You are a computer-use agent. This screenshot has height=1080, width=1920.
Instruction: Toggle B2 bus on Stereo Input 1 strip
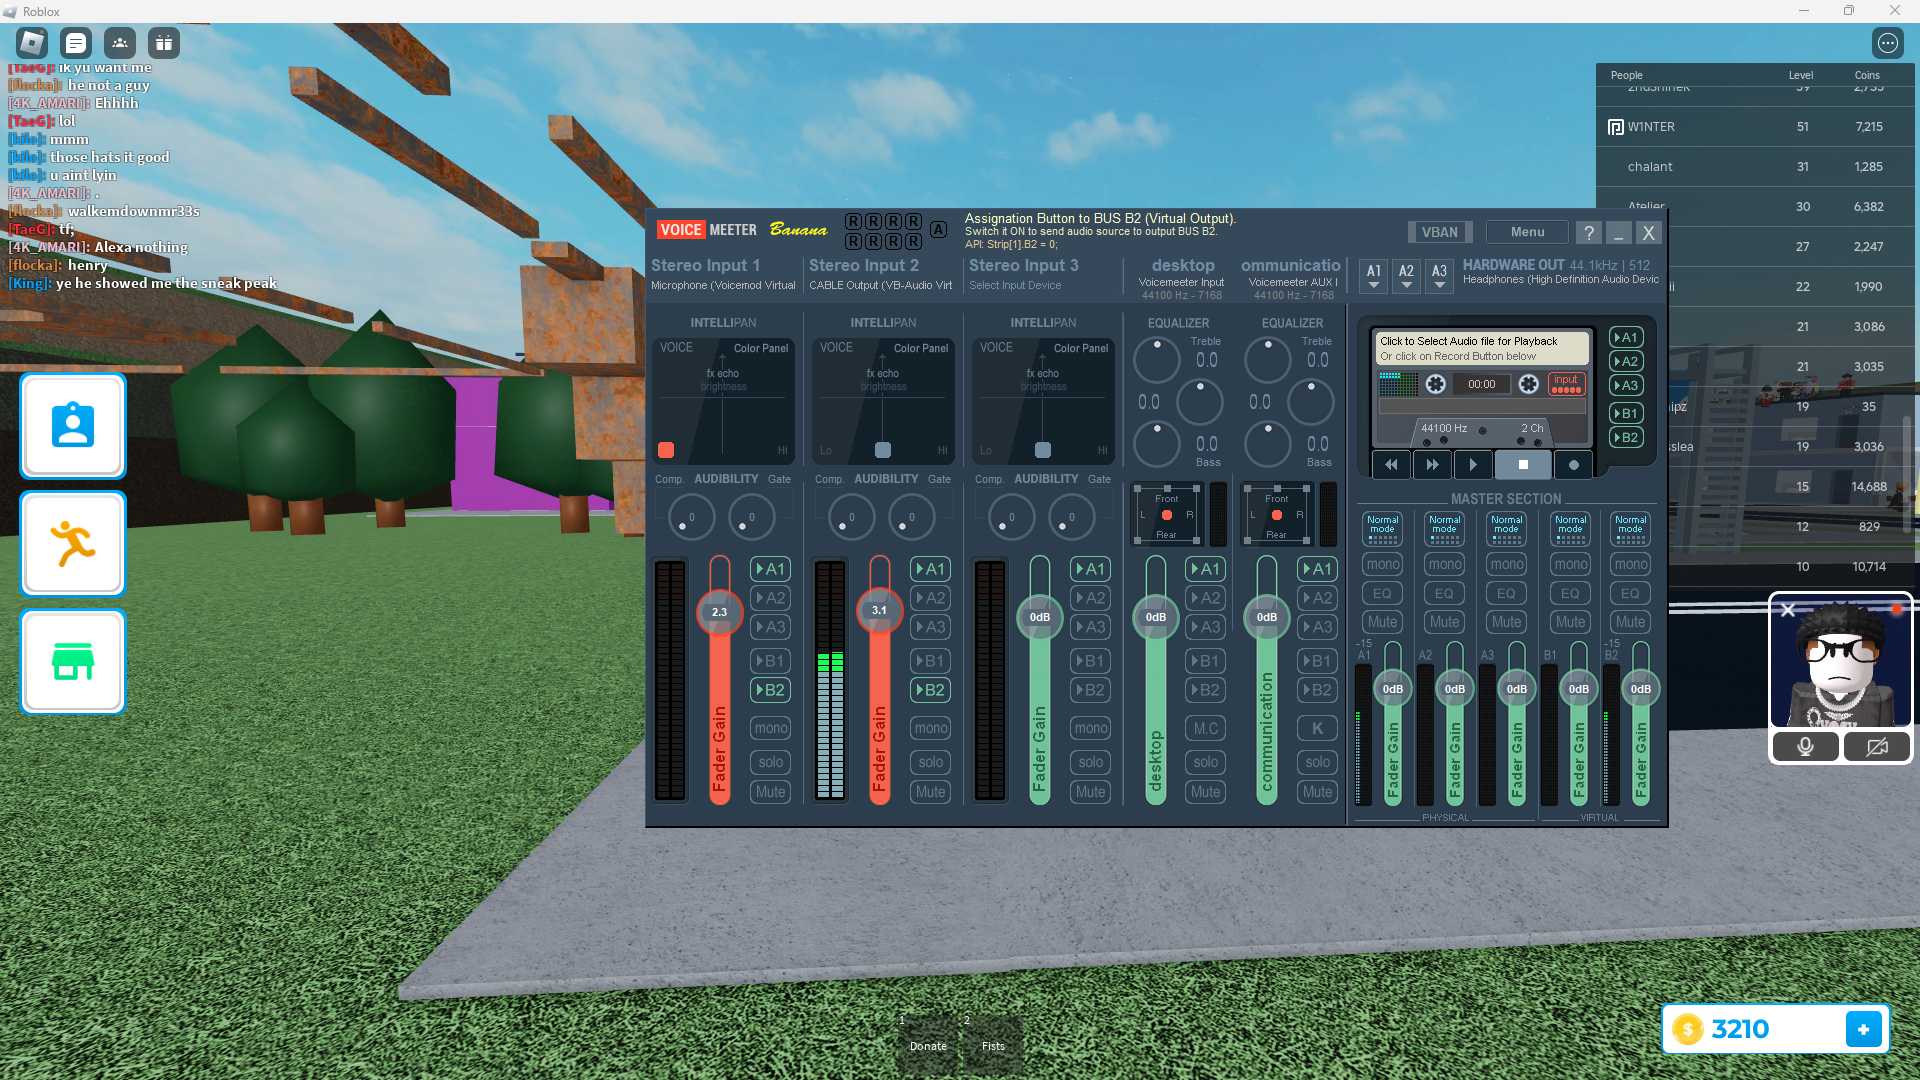(770, 690)
